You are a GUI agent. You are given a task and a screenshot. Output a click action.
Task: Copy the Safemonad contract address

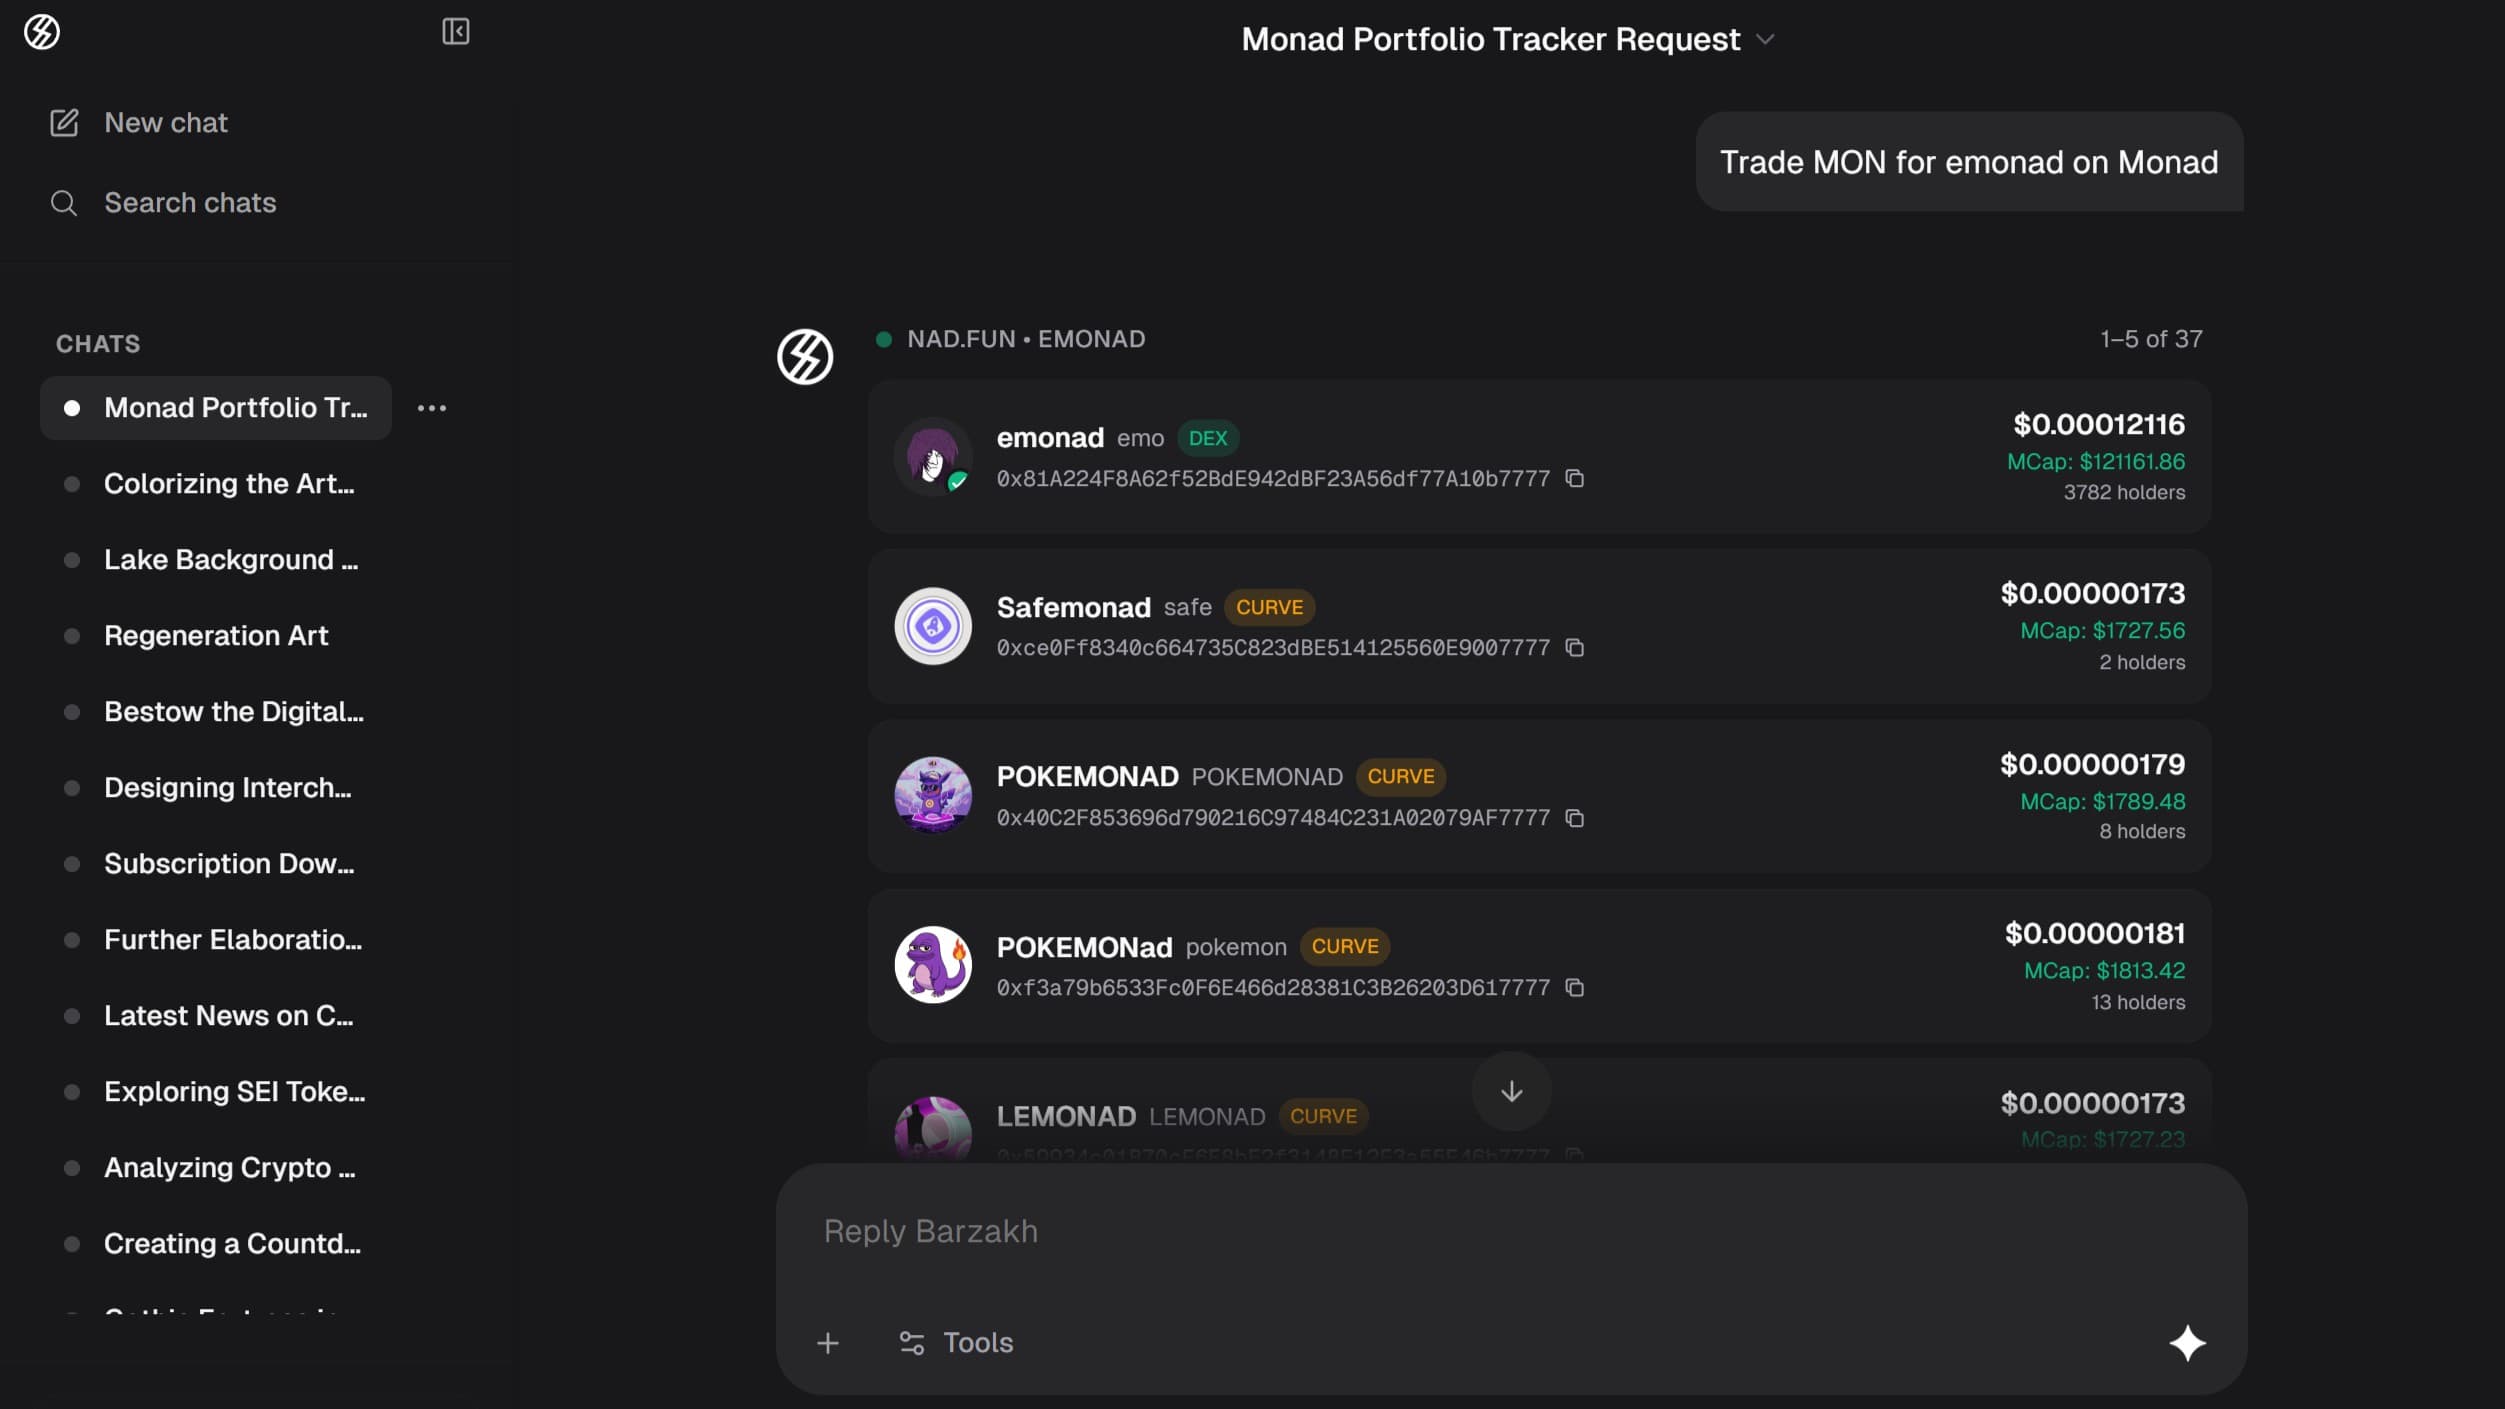click(x=1575, y=648)
